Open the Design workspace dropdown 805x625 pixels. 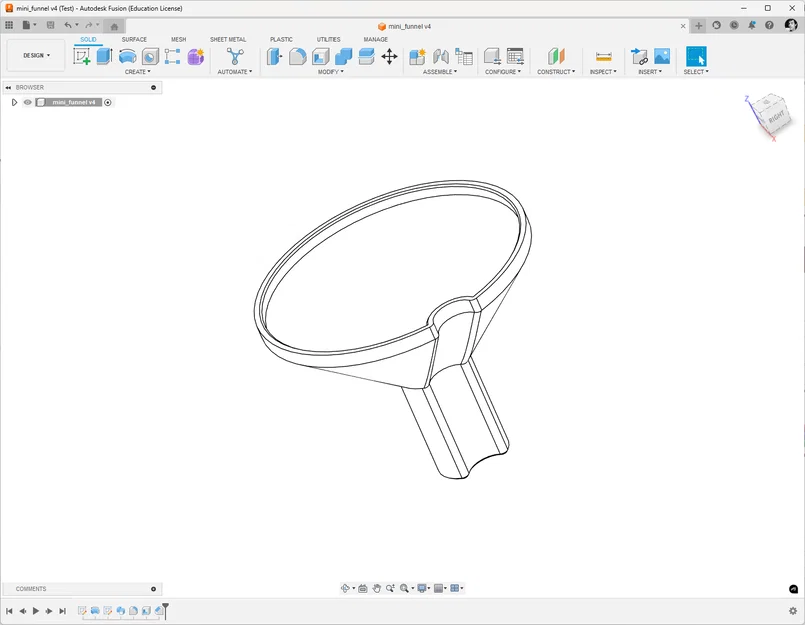(x=36, y=55)
